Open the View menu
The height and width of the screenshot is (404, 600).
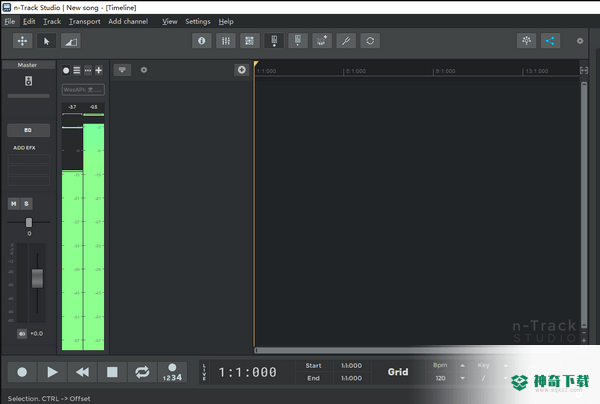click(170, 21)
